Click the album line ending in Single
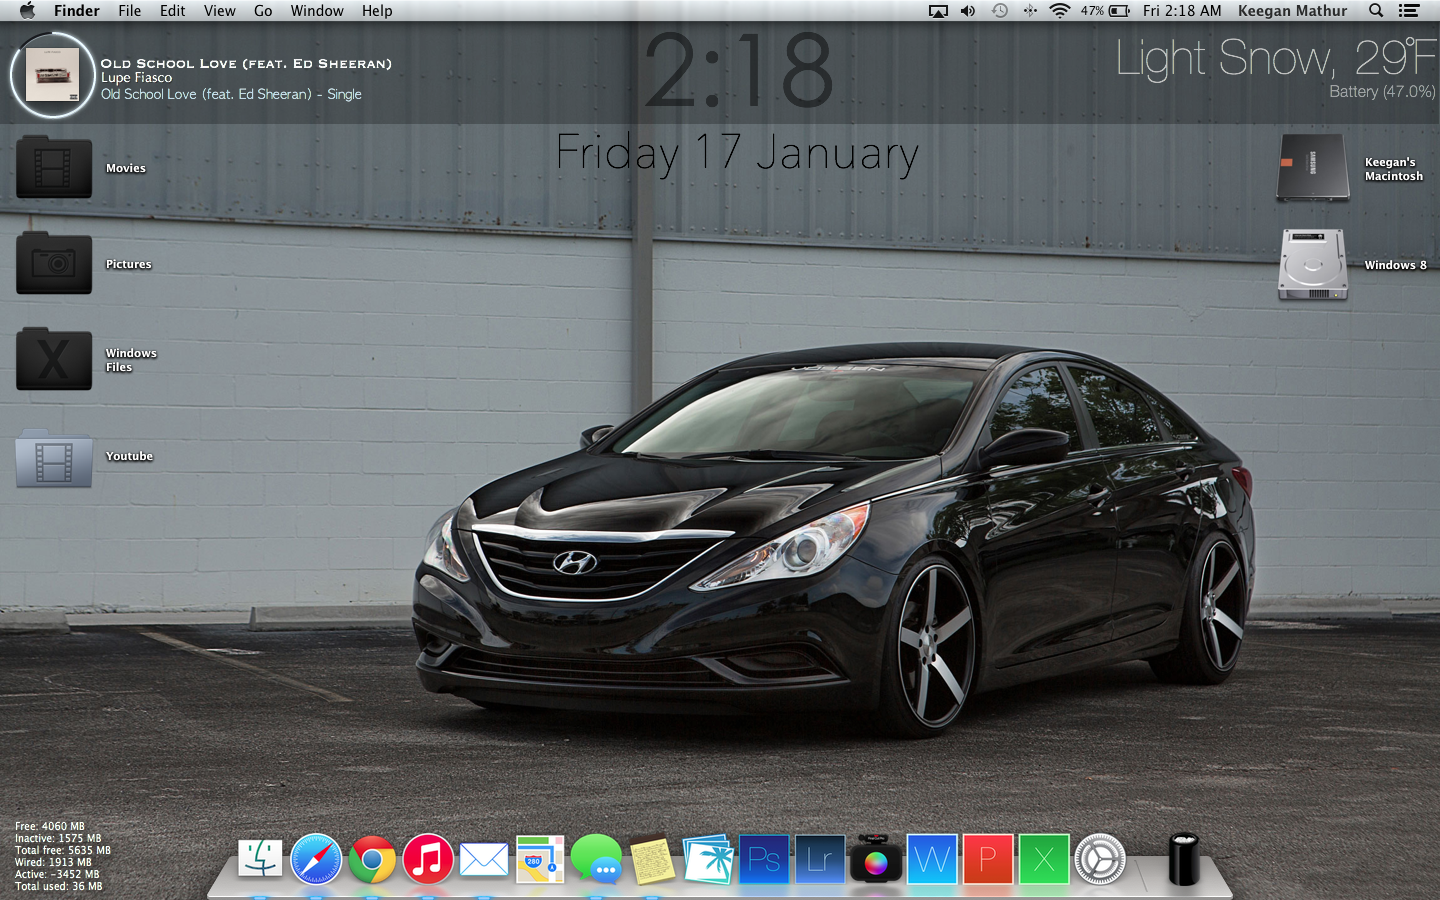The image size is (1440, 900). [231, 94]
